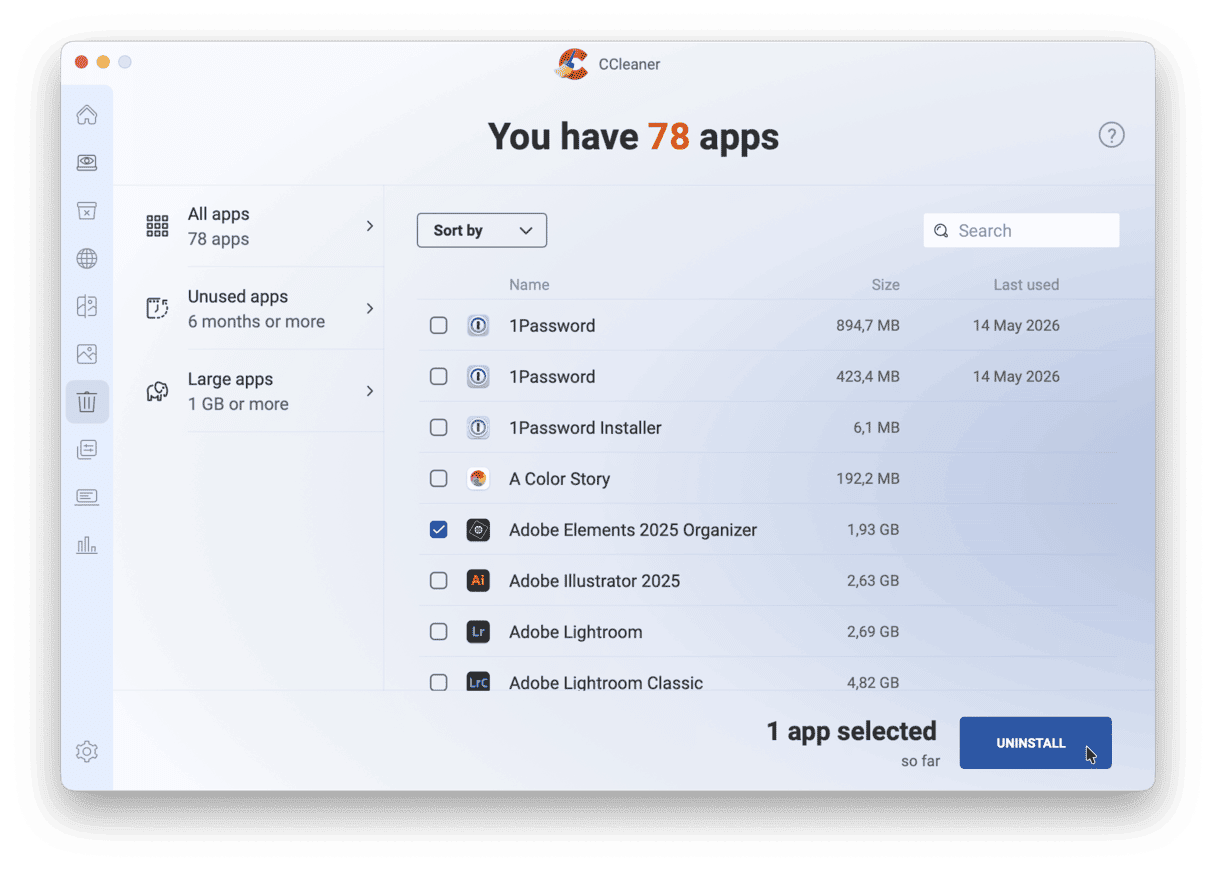Select the uninstaller trash sidebar icon
This screenshot has width=1216, height=871.
87,402
